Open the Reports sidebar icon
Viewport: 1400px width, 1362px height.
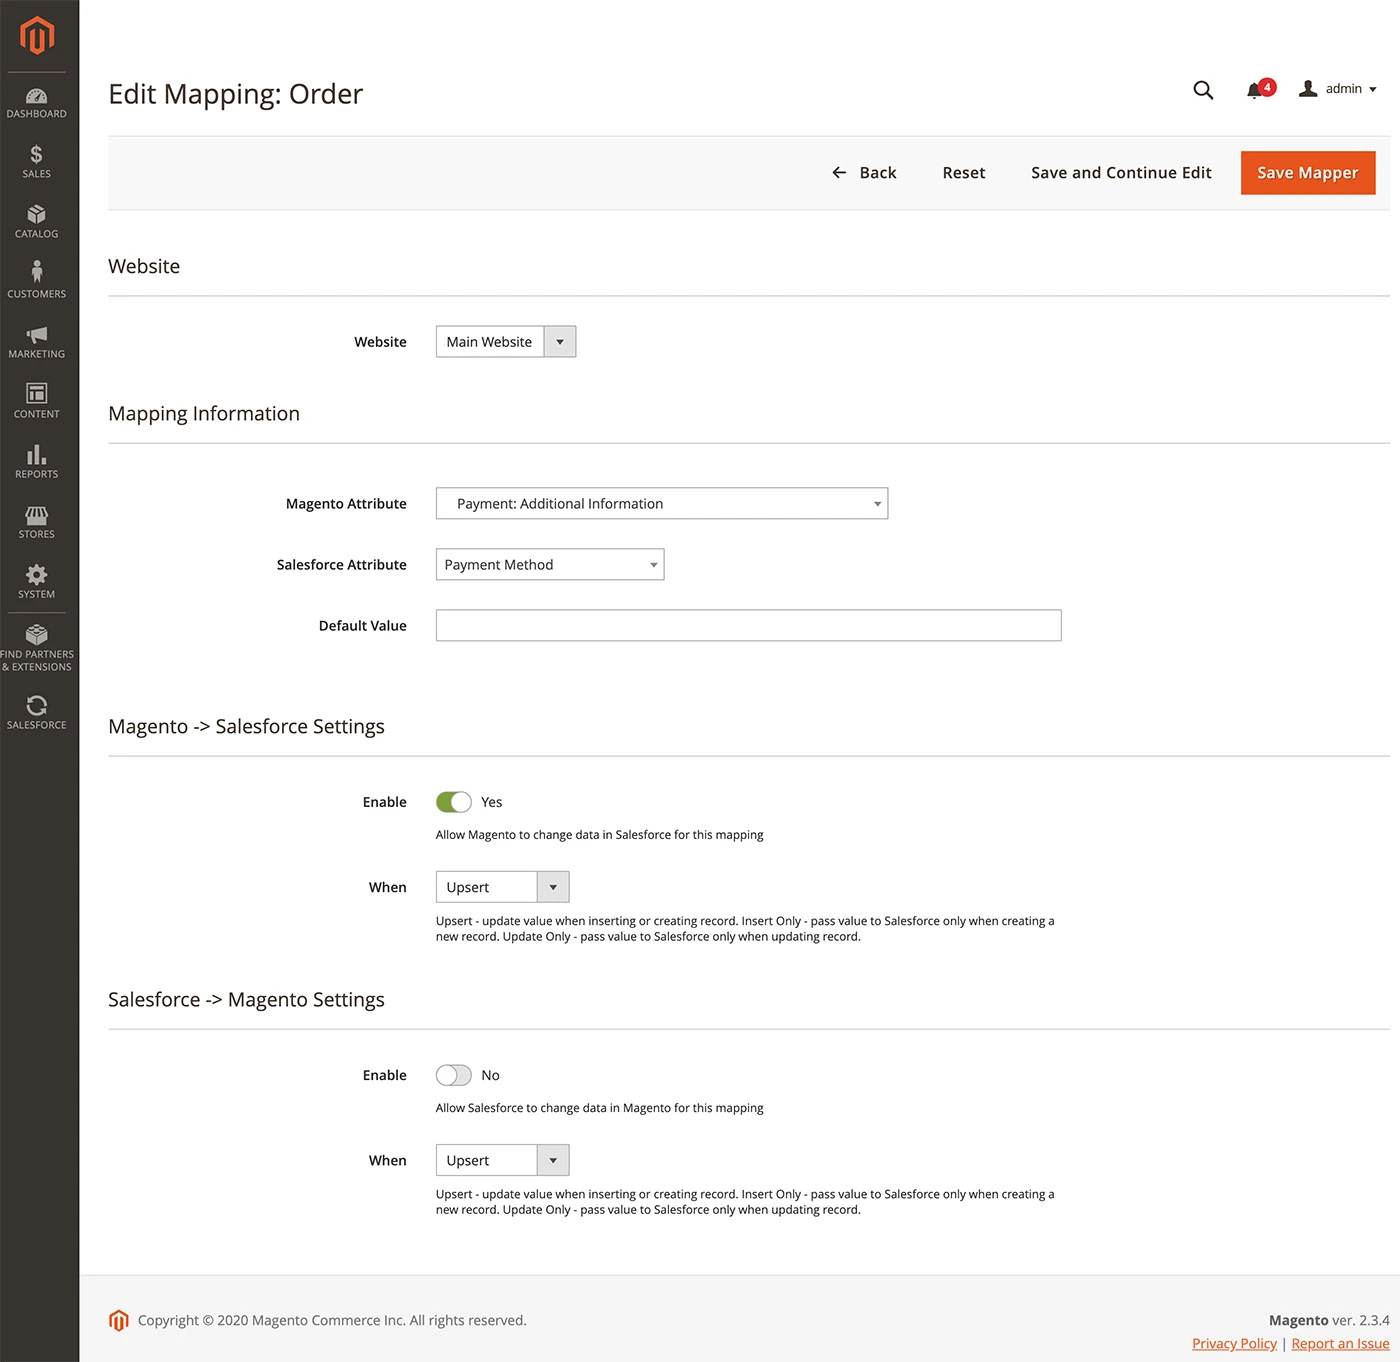[x=37, y=460]
